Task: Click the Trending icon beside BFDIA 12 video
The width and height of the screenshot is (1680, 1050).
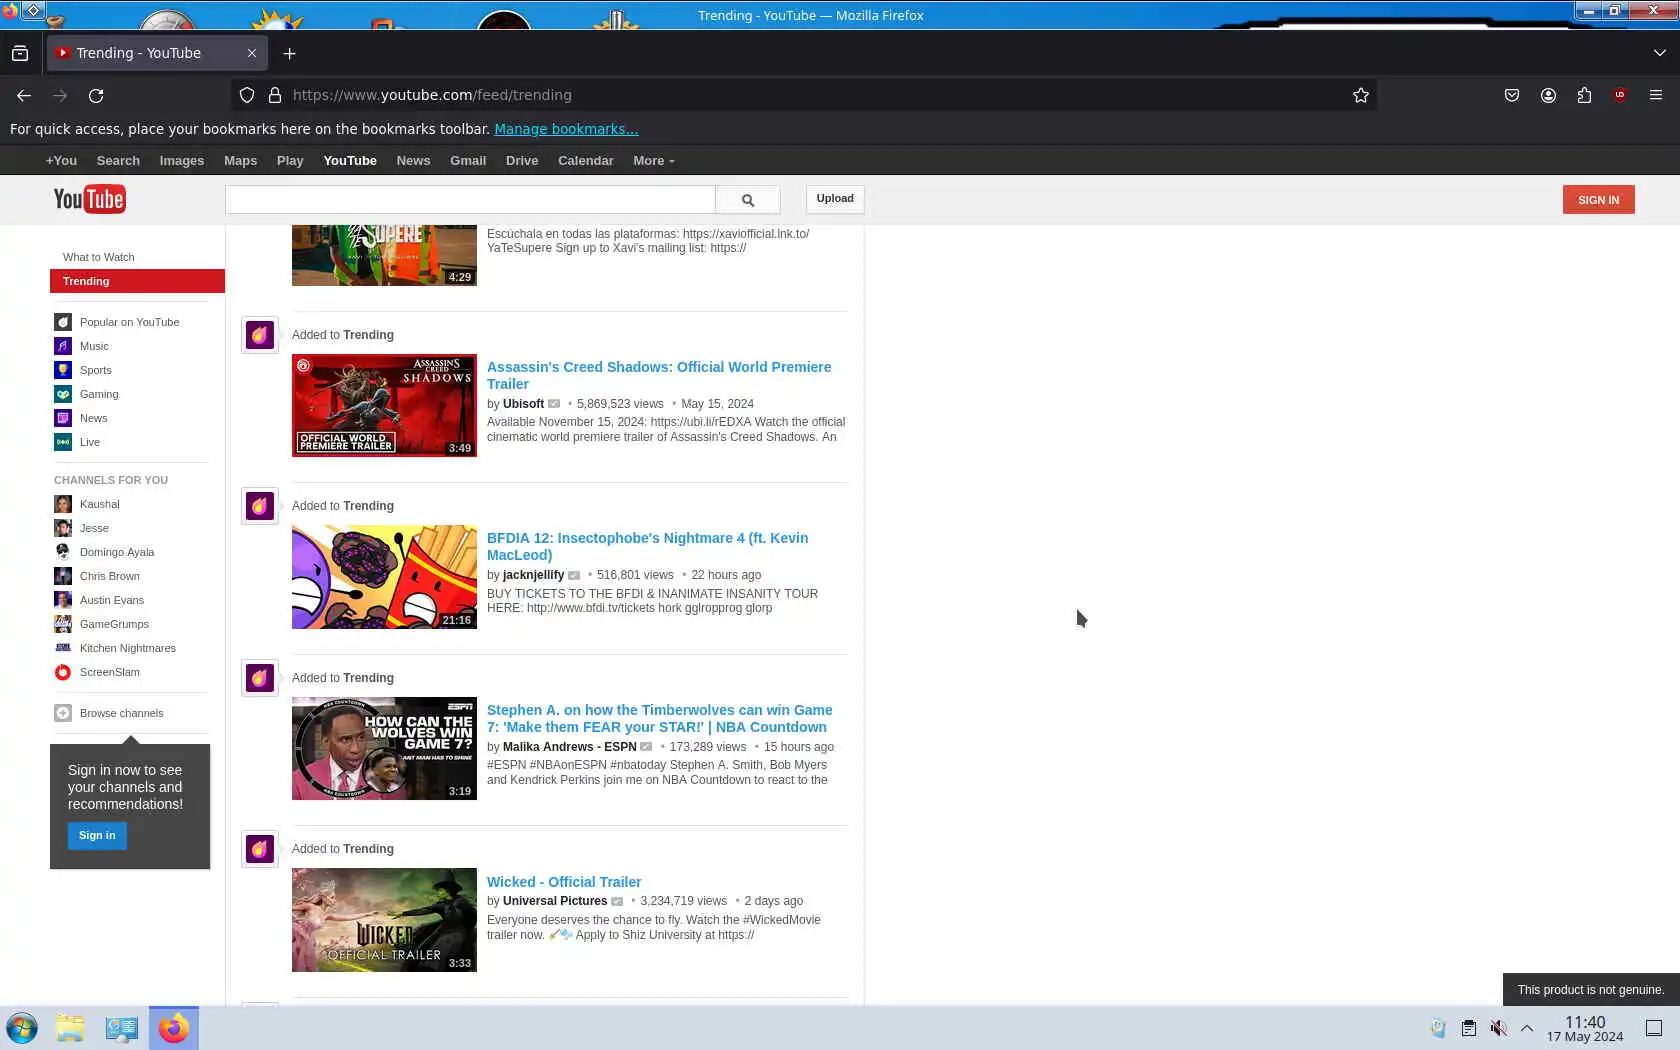Action: coord(260,506)
